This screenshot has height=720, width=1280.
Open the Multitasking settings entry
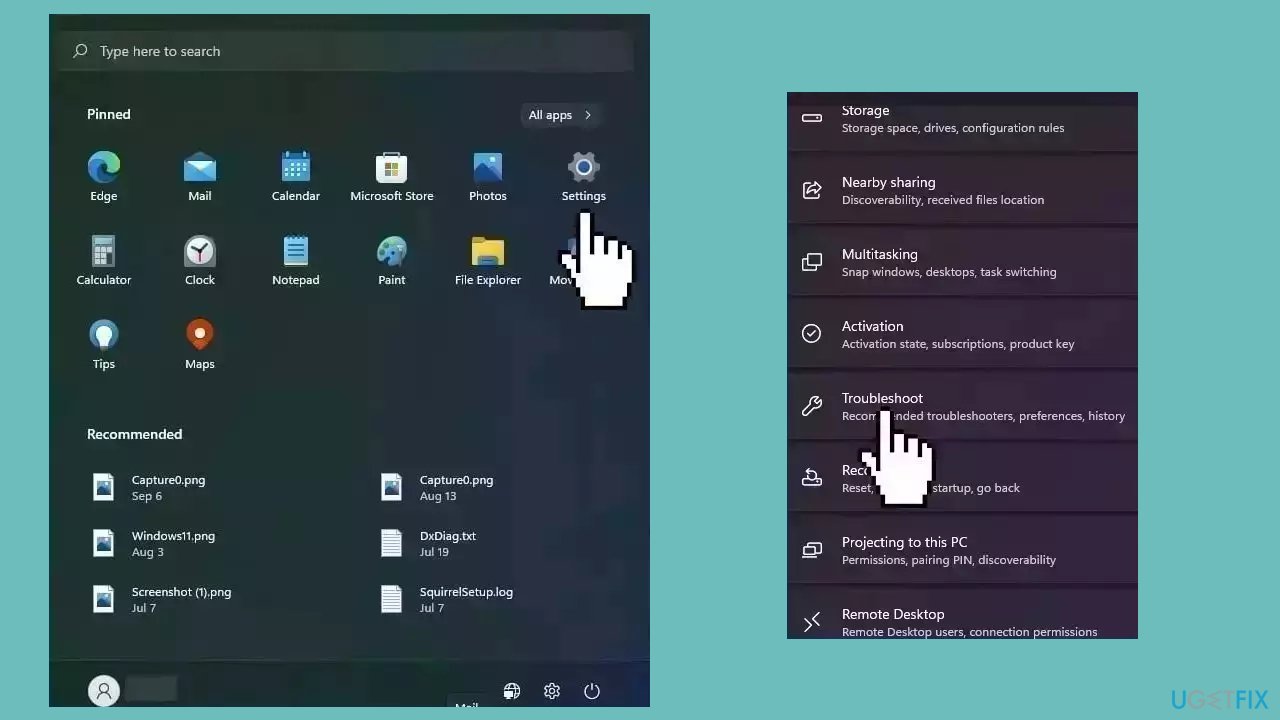(x=962, y=262)
